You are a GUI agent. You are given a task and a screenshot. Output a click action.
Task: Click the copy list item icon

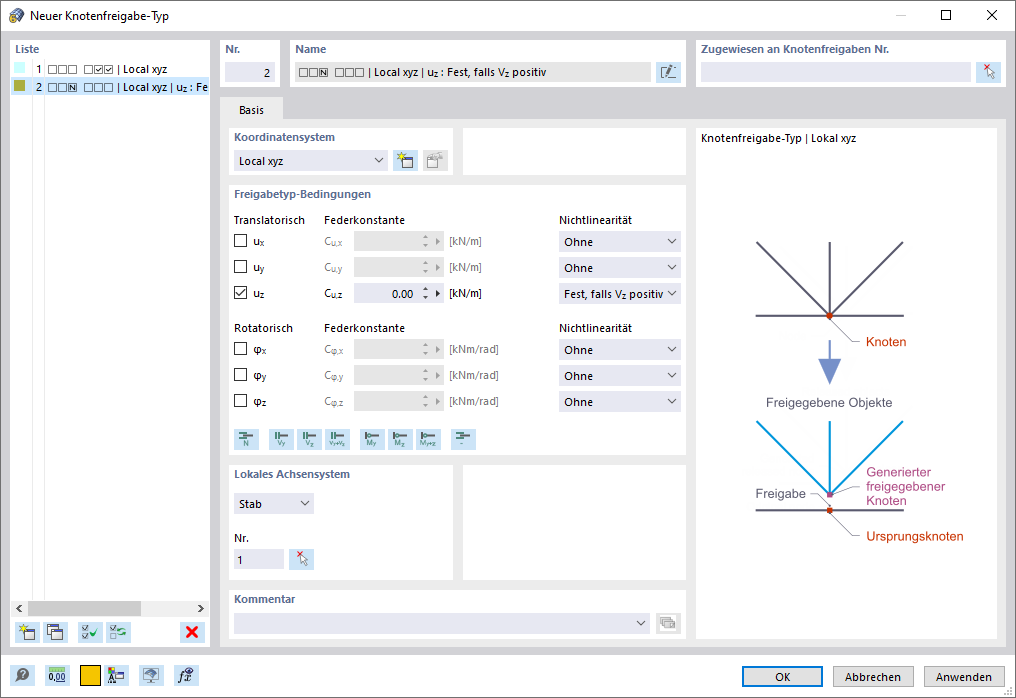[55, 632]
